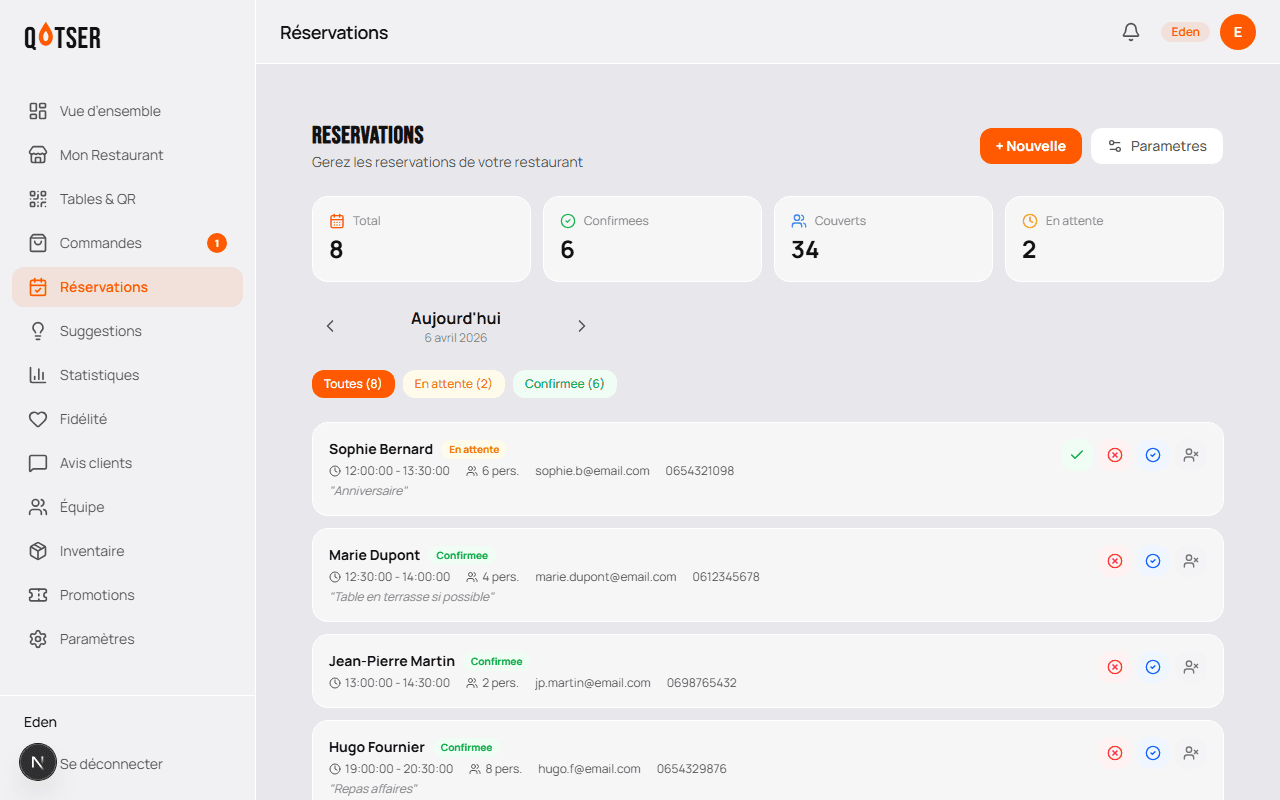
Task: Mark Sophie Bernard as no-show
Action: 1191,455
